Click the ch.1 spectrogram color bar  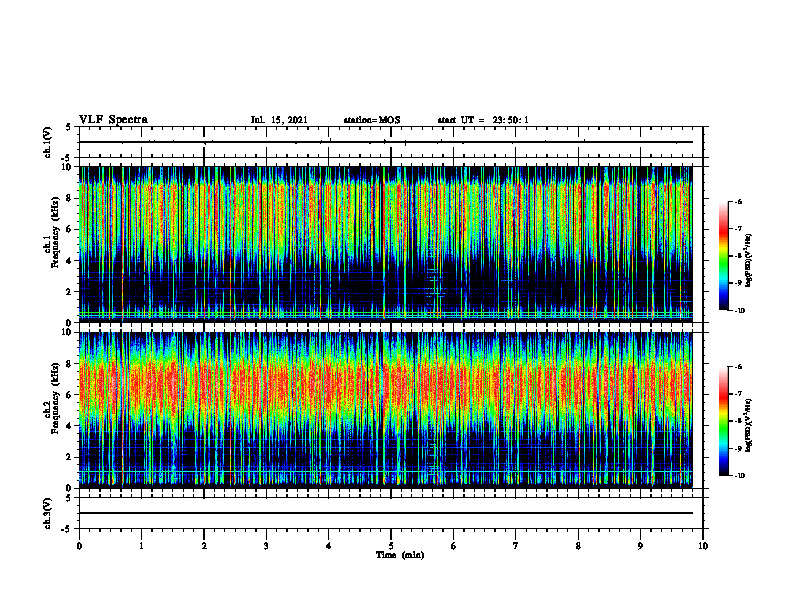pos(723,256)
